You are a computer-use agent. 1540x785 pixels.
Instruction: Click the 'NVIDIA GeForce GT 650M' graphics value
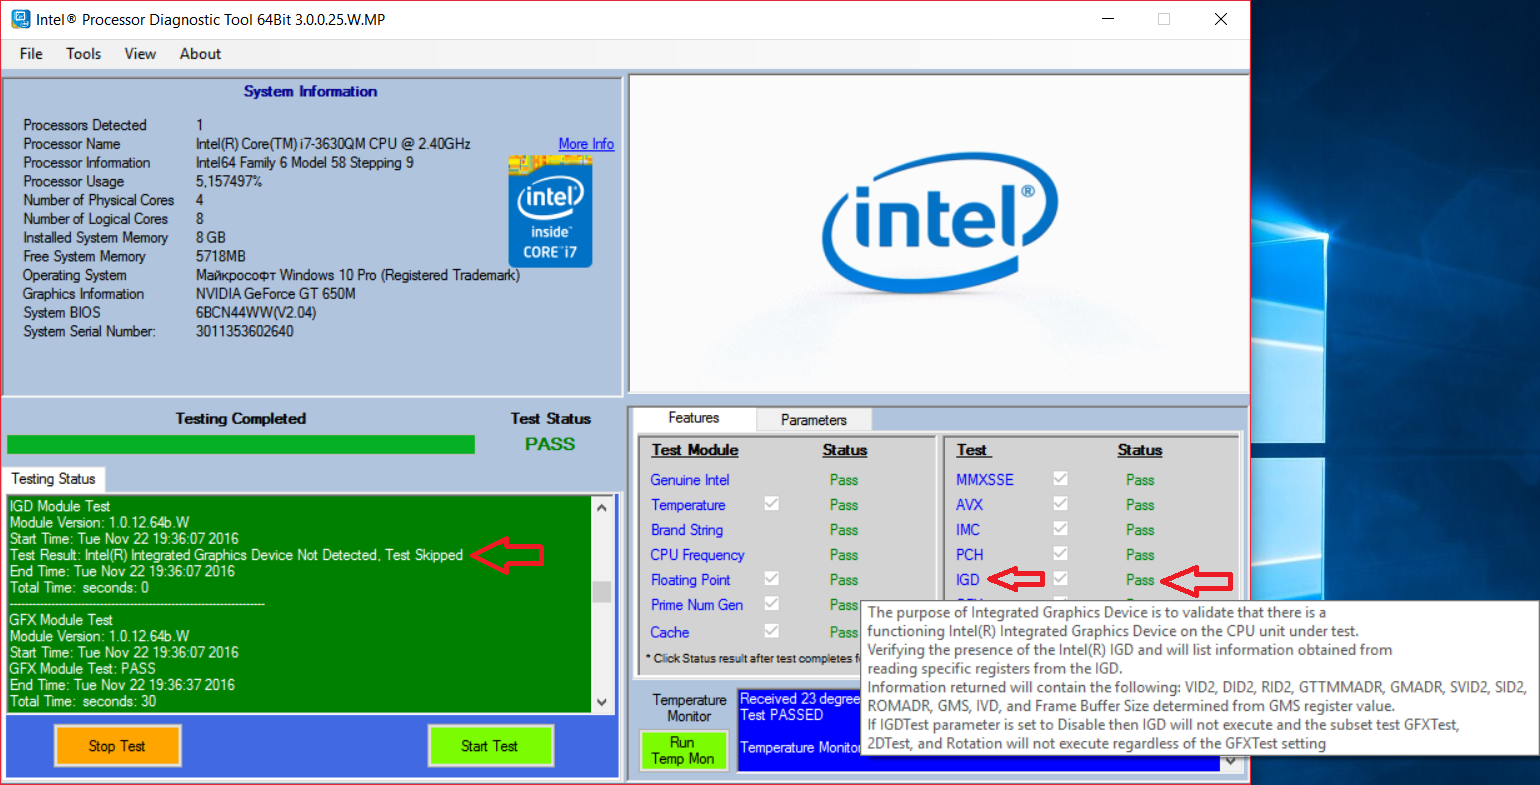pos(276,294)
